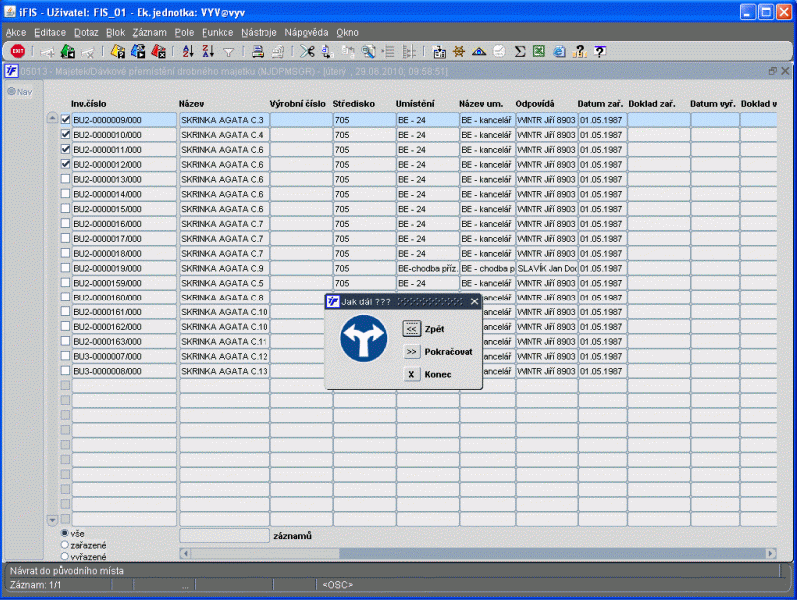The height and width of the screenshot is (600, 797).
Task: Click the horizontal scrollbar right arrow
Action: coord(771,553)
